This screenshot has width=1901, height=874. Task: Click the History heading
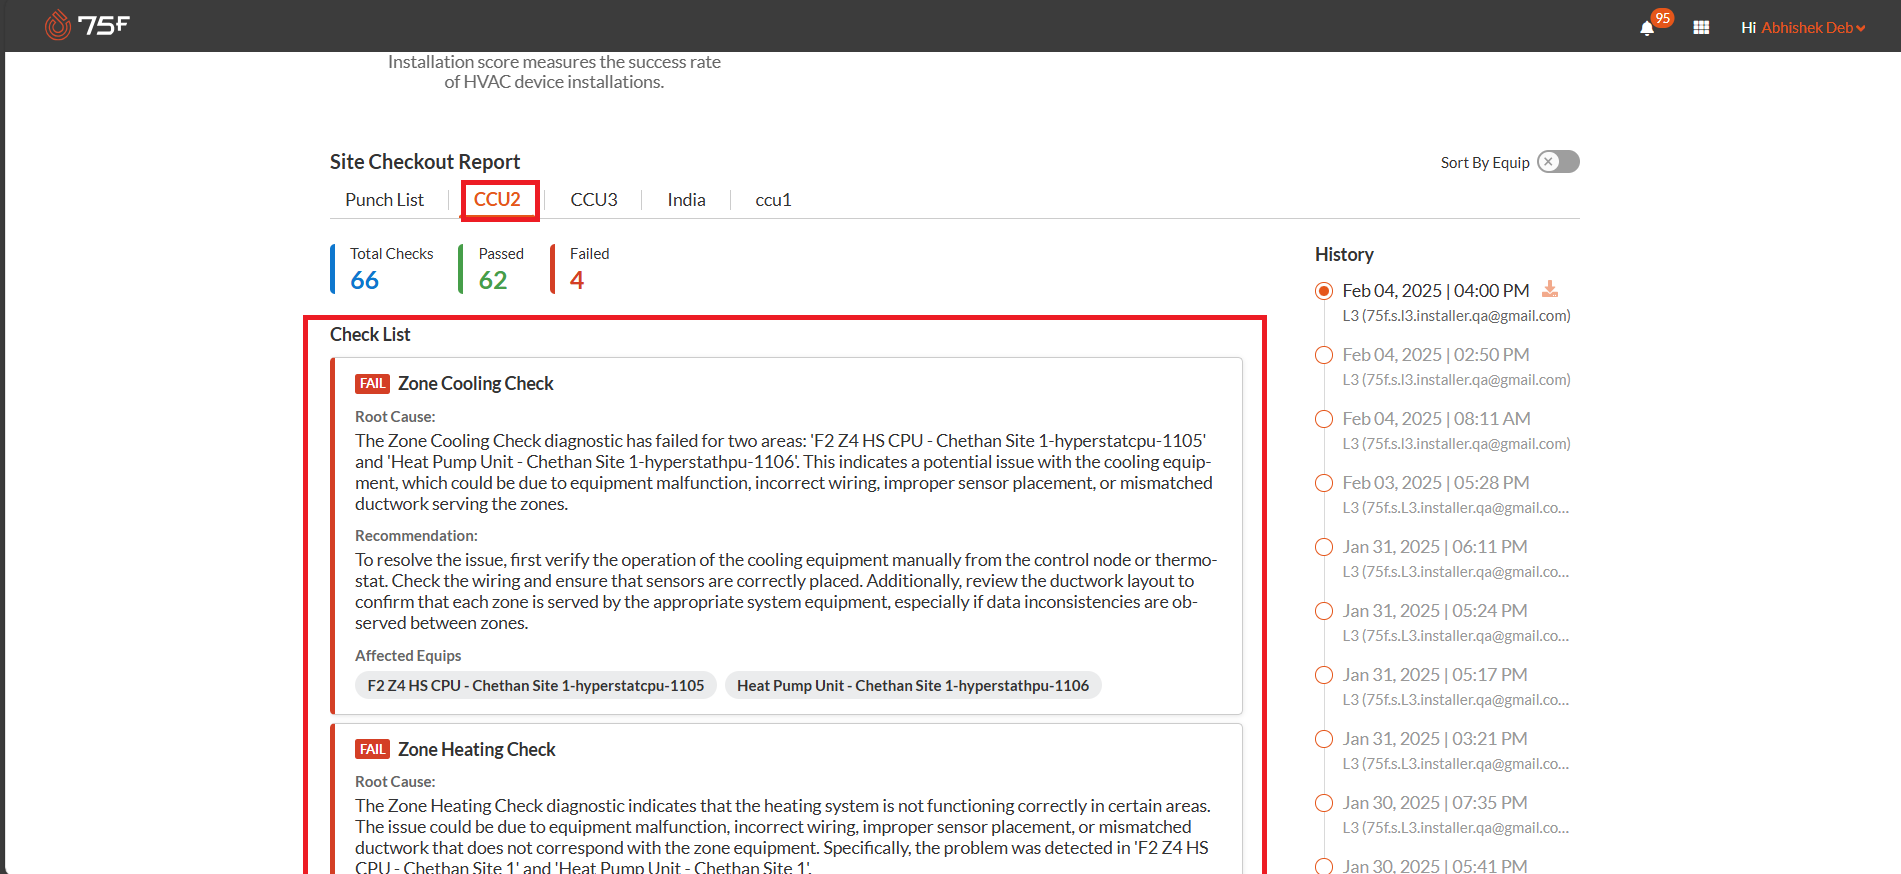click(1344, 255)
